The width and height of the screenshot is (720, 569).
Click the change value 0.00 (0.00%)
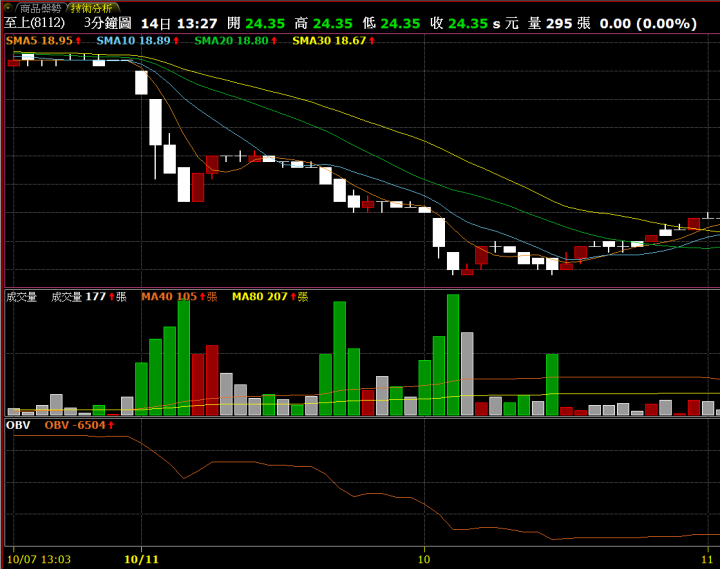[x=648, y=23]
